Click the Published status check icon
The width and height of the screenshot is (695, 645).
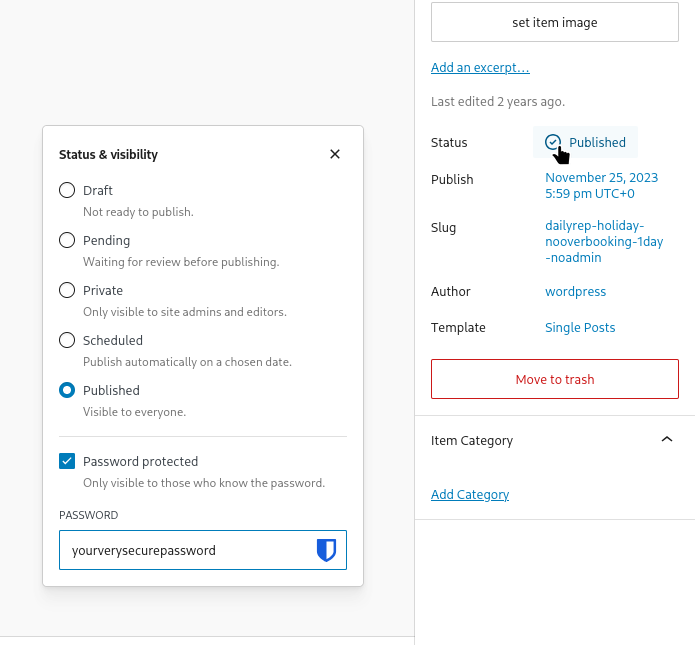[x=553, y=142]
